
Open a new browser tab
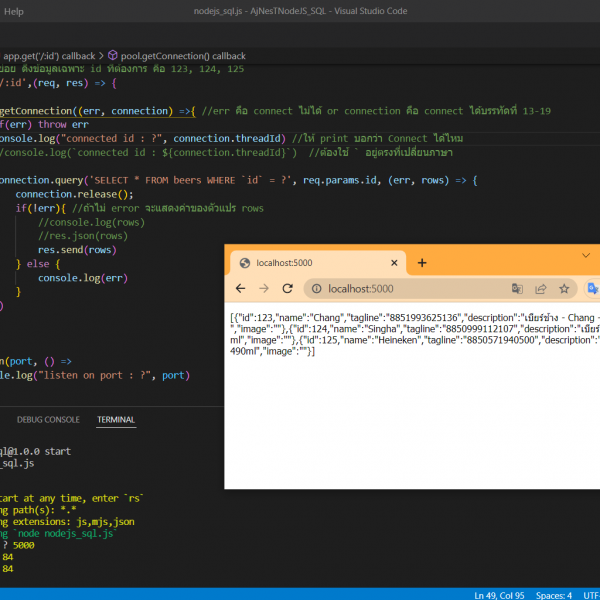click(x=422, y=263)
